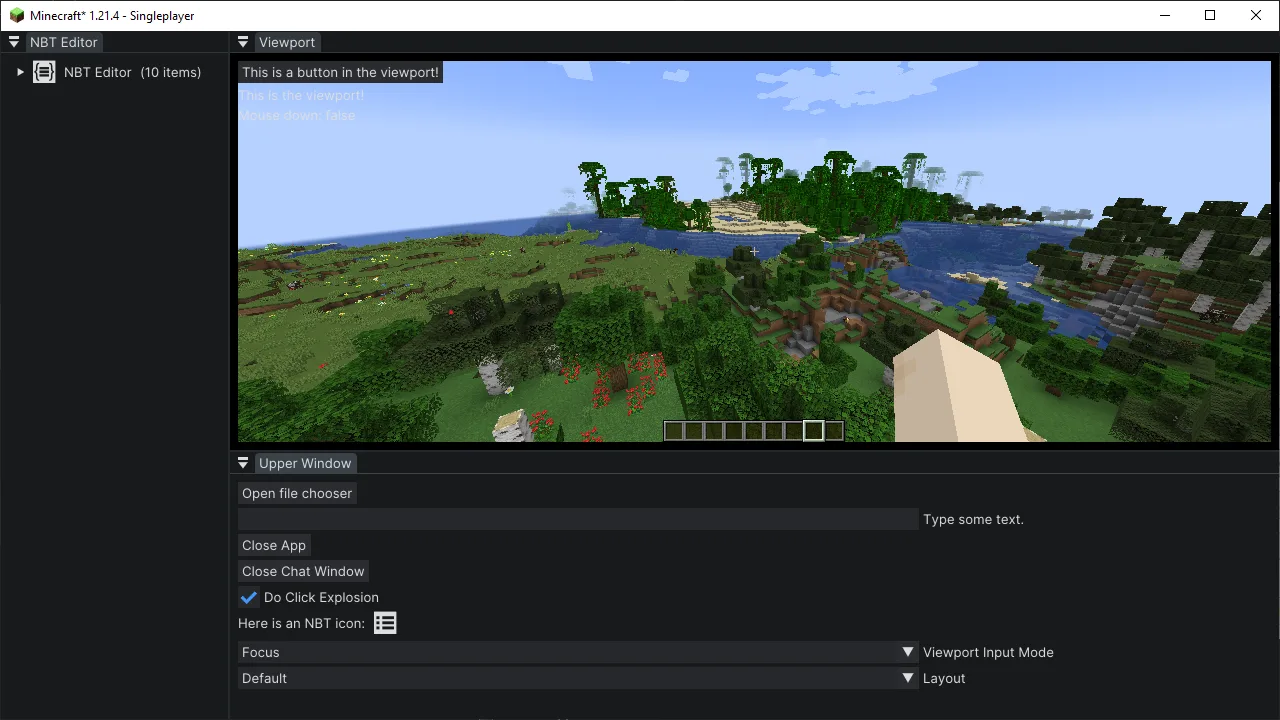Expand the NBT Editor tree node

[20, 72]
